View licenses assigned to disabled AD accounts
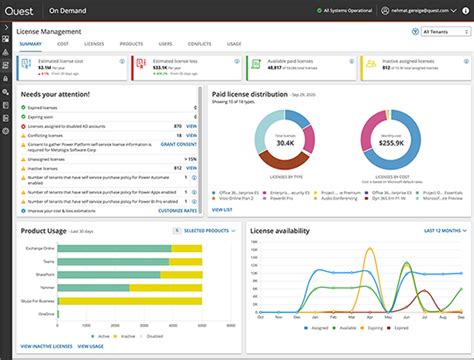This screenshot has height=360, width=474. pos(191,126)
